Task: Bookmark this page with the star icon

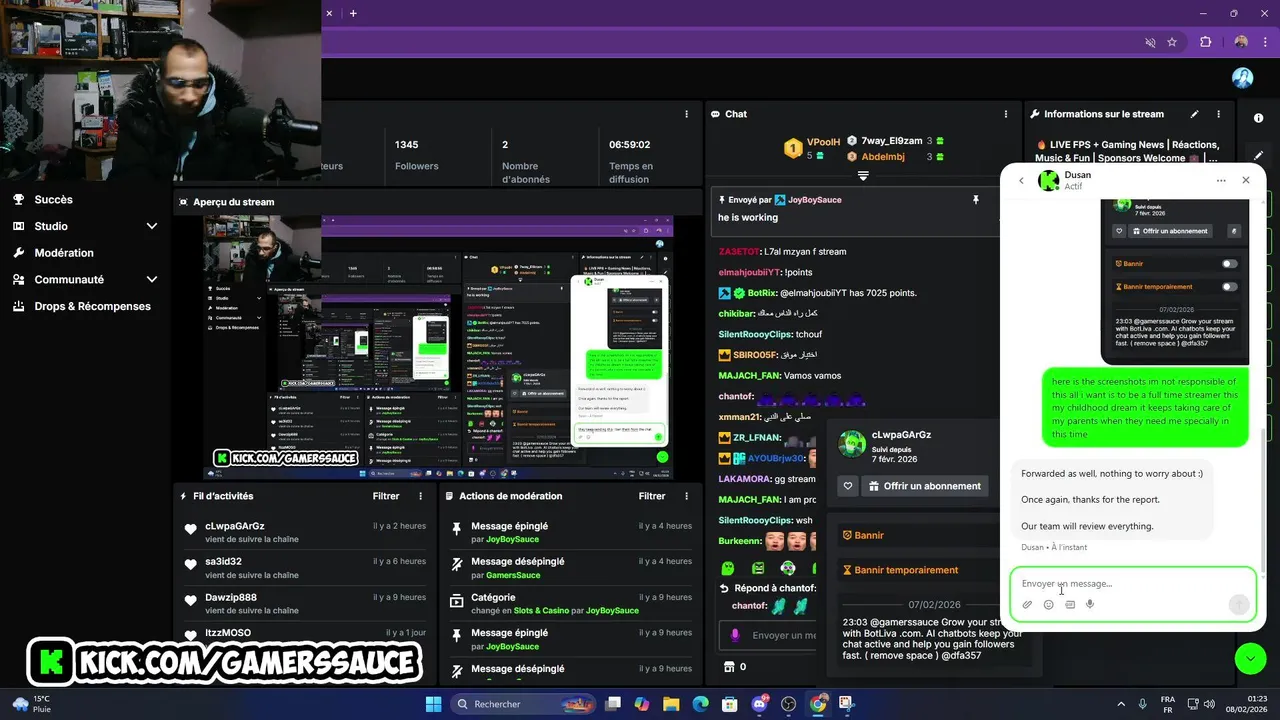Action: [1172, 42]
